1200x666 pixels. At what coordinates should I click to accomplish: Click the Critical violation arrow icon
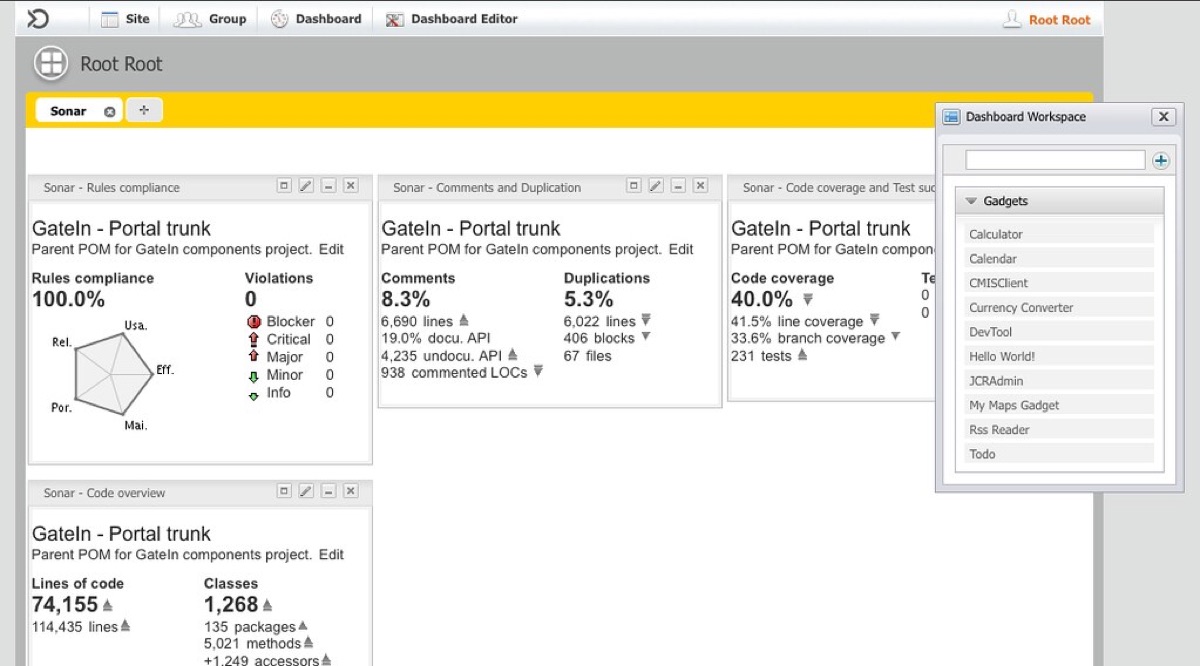[253, 340]
